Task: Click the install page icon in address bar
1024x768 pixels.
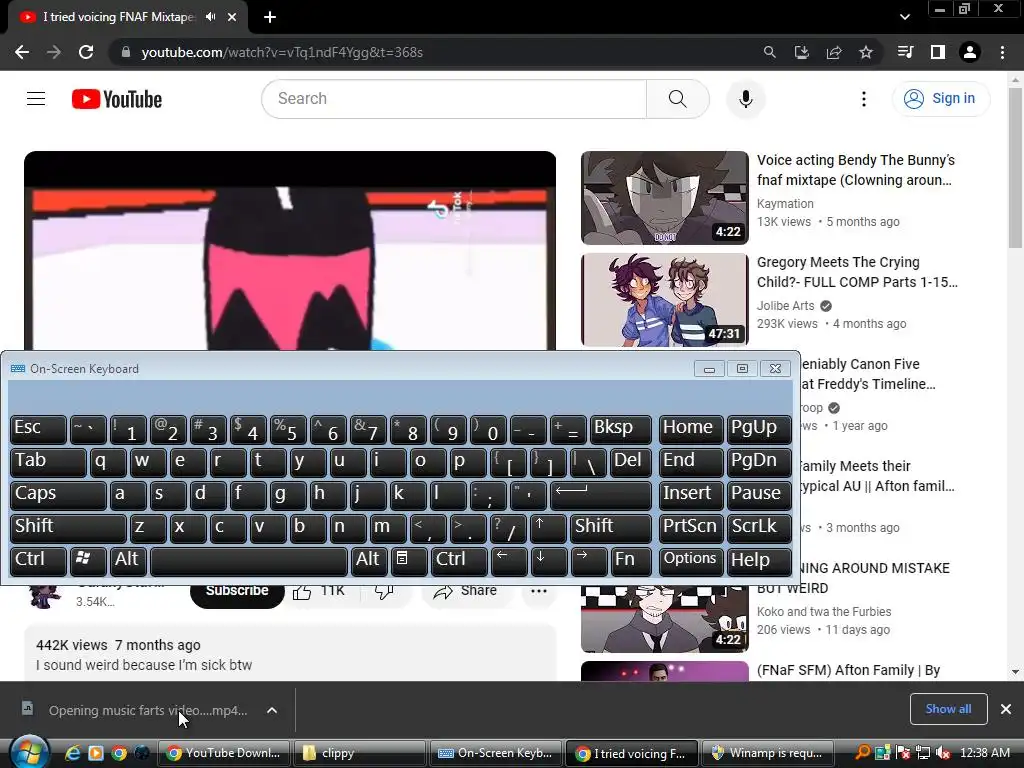Action: point(802,52)
